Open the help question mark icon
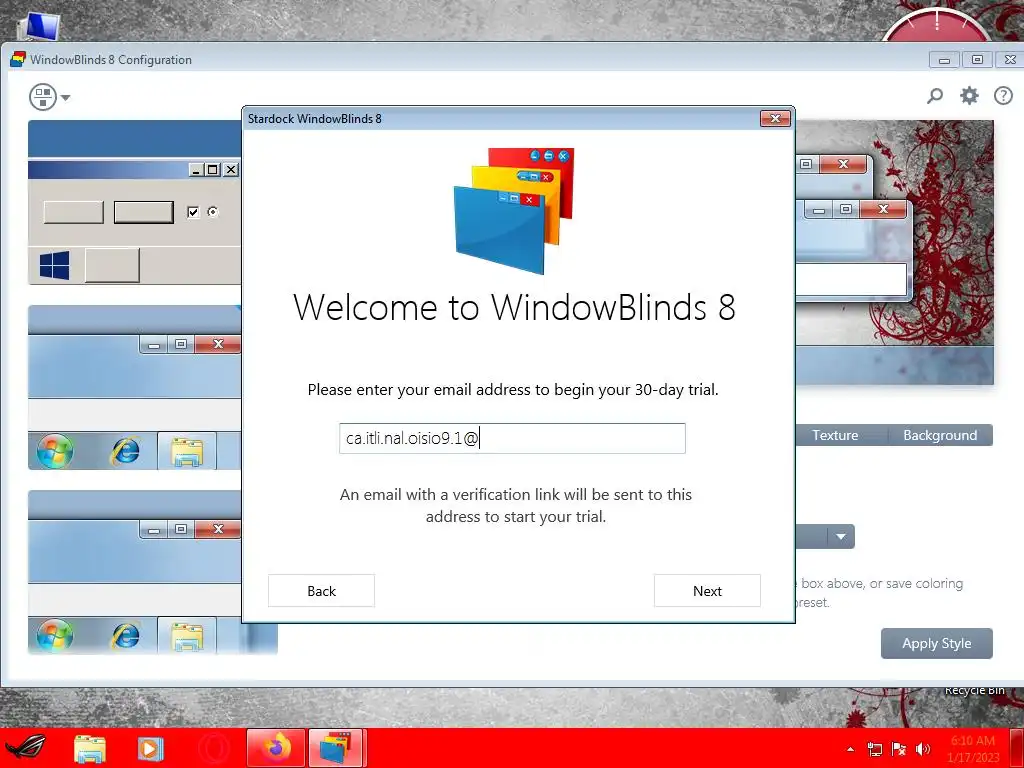The image size is (1024, 768). pos(1003,96)
